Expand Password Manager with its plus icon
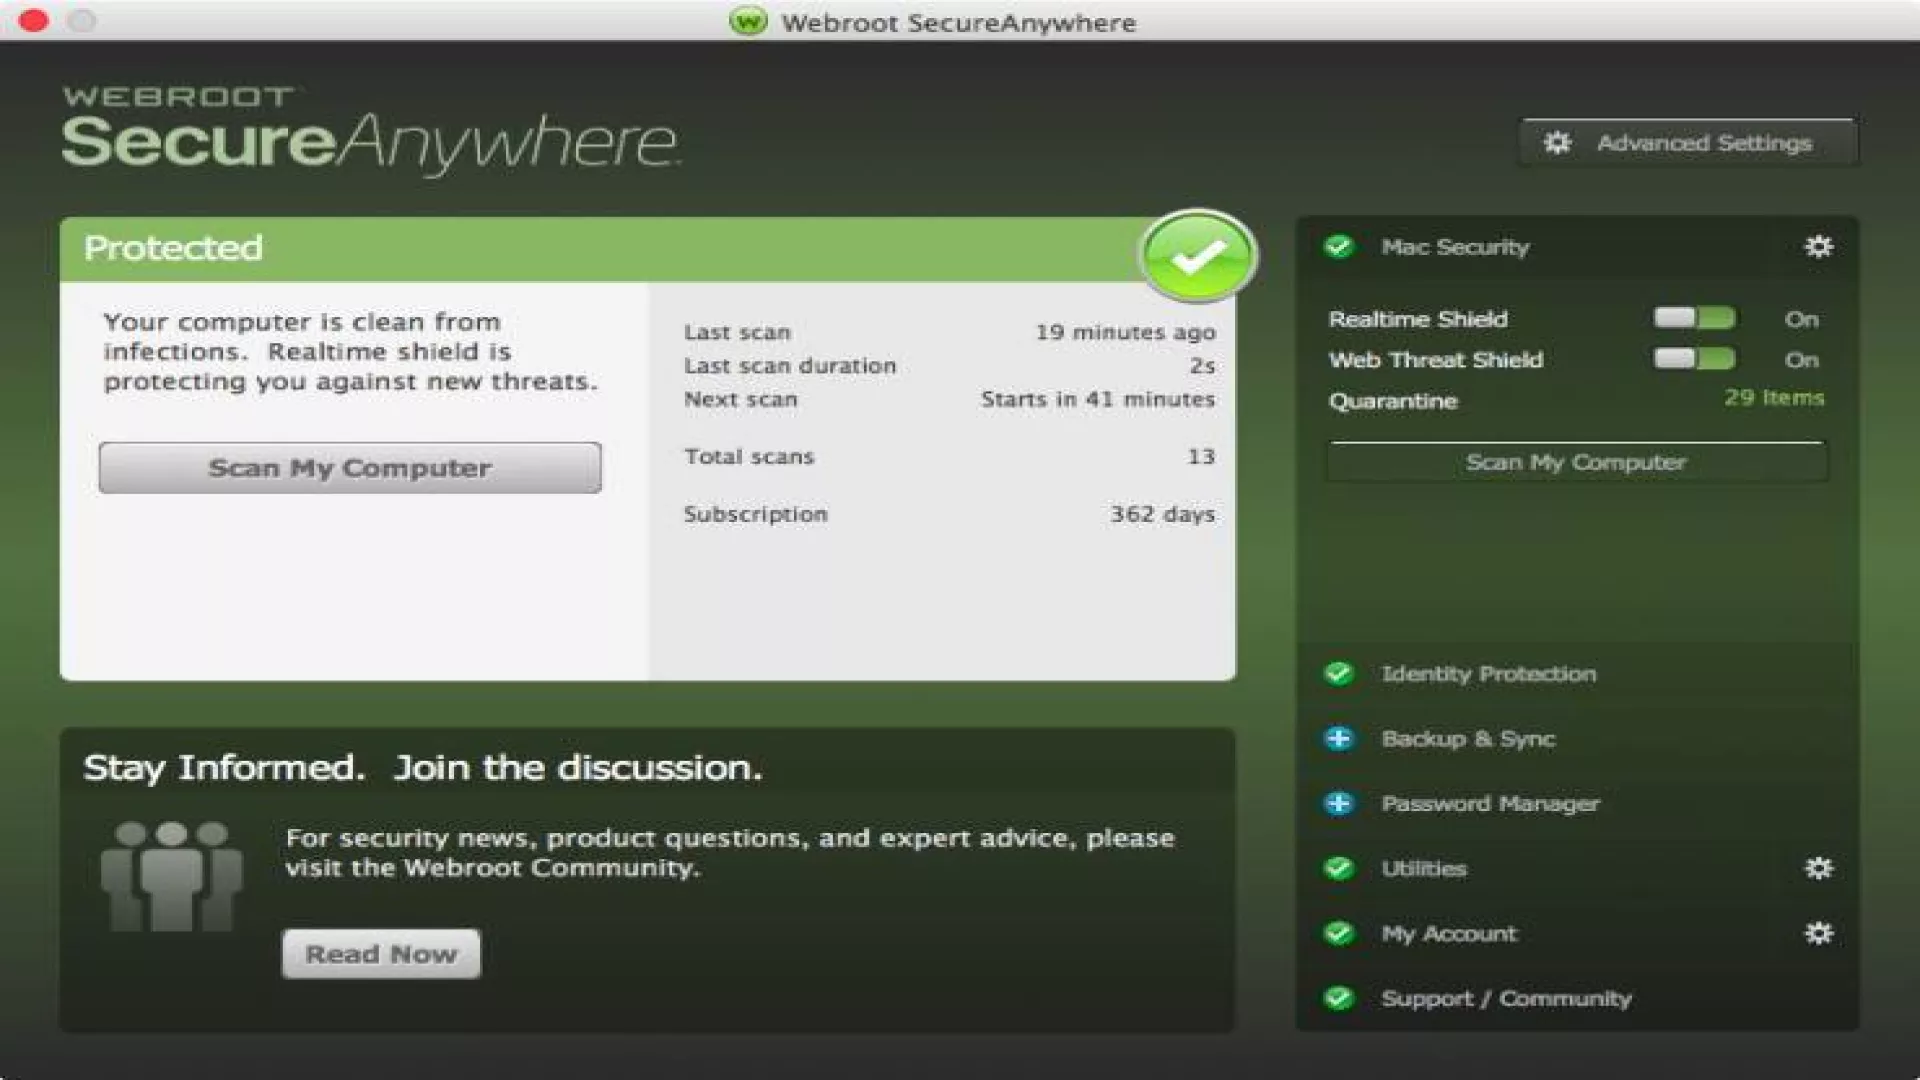1920x1080 pixels. point(1340,803)
